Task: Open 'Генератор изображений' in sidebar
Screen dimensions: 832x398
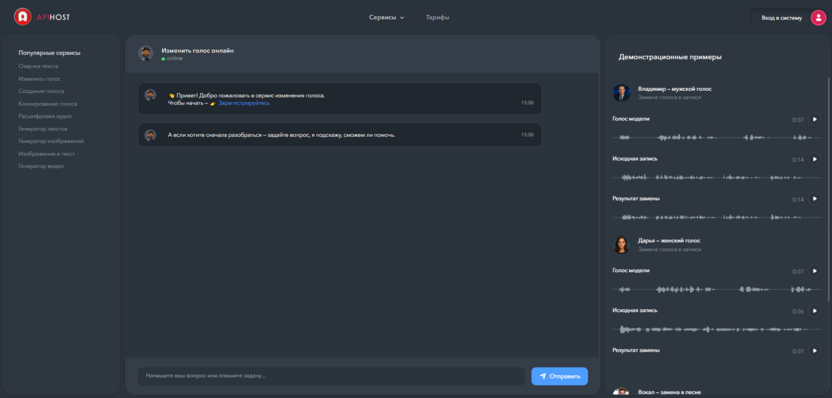Action: [x=51, y=141]
